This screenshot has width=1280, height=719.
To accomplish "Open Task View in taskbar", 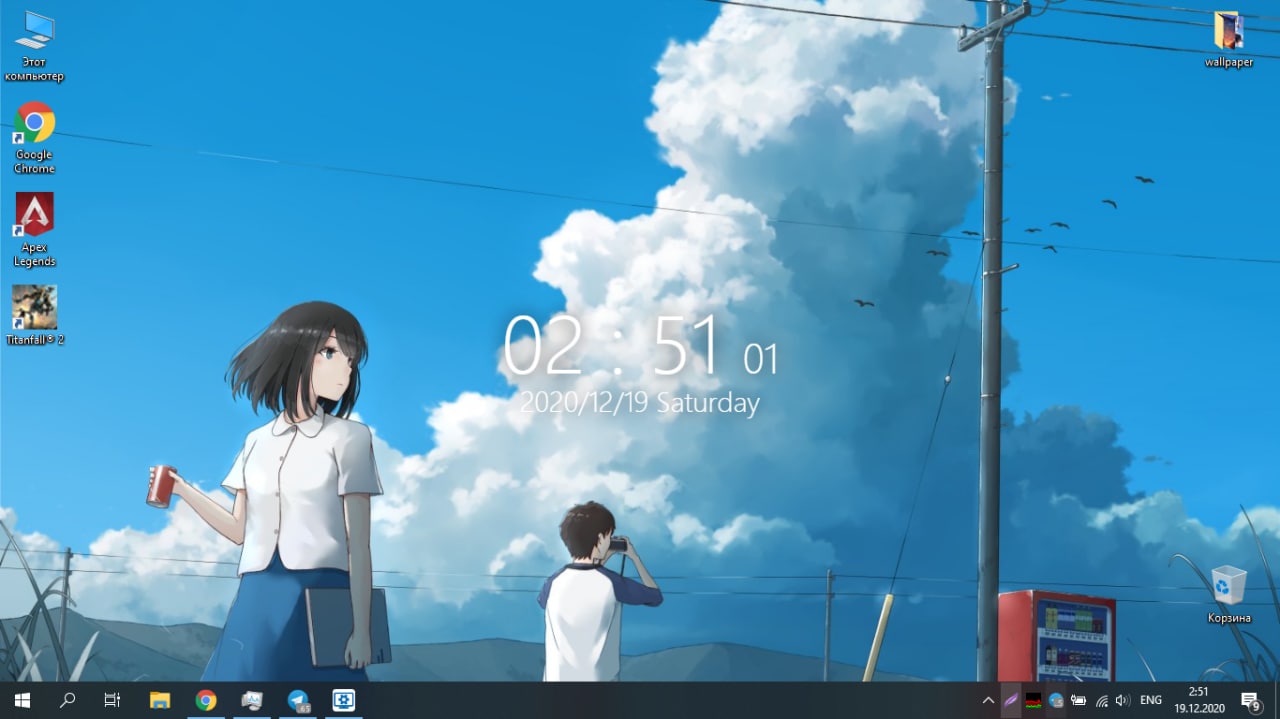I will [112, 700].
